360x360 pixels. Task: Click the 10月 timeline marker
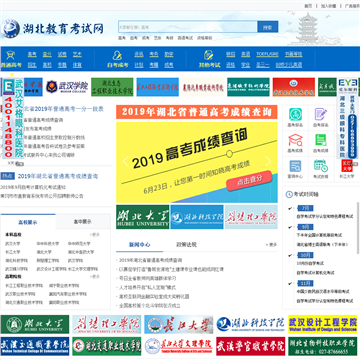305,255
